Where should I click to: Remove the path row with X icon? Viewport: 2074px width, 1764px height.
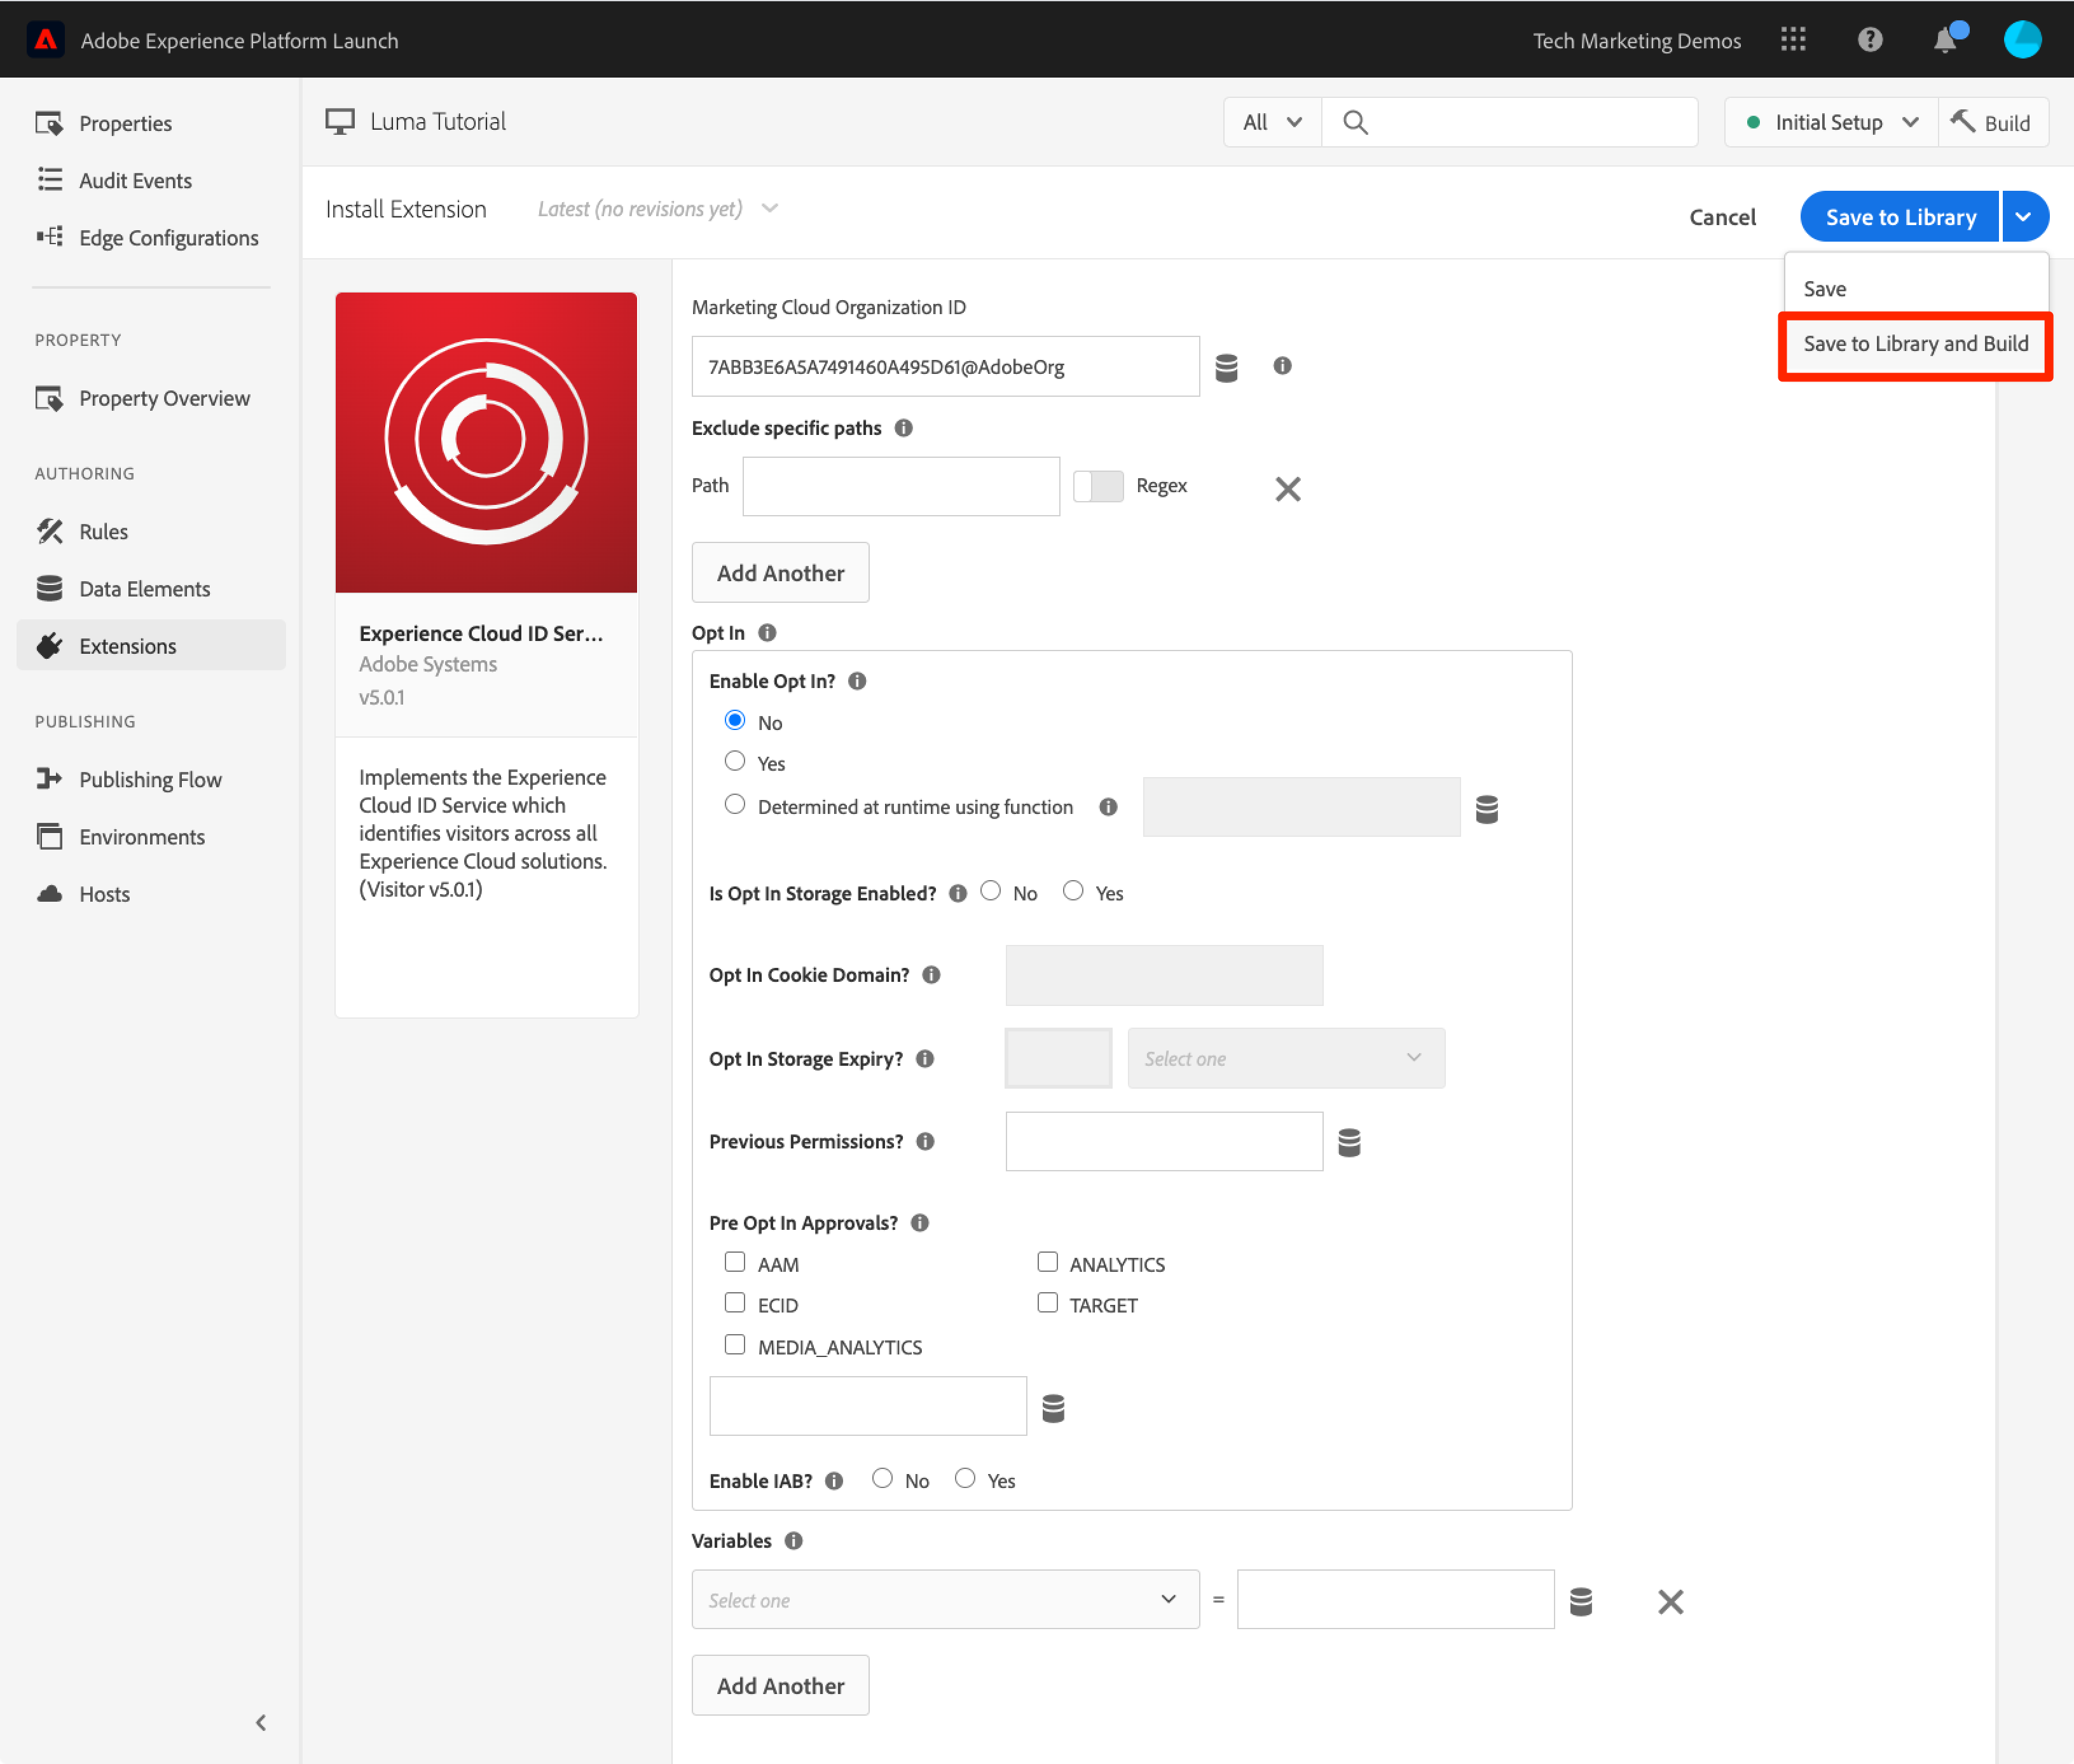1287,488
